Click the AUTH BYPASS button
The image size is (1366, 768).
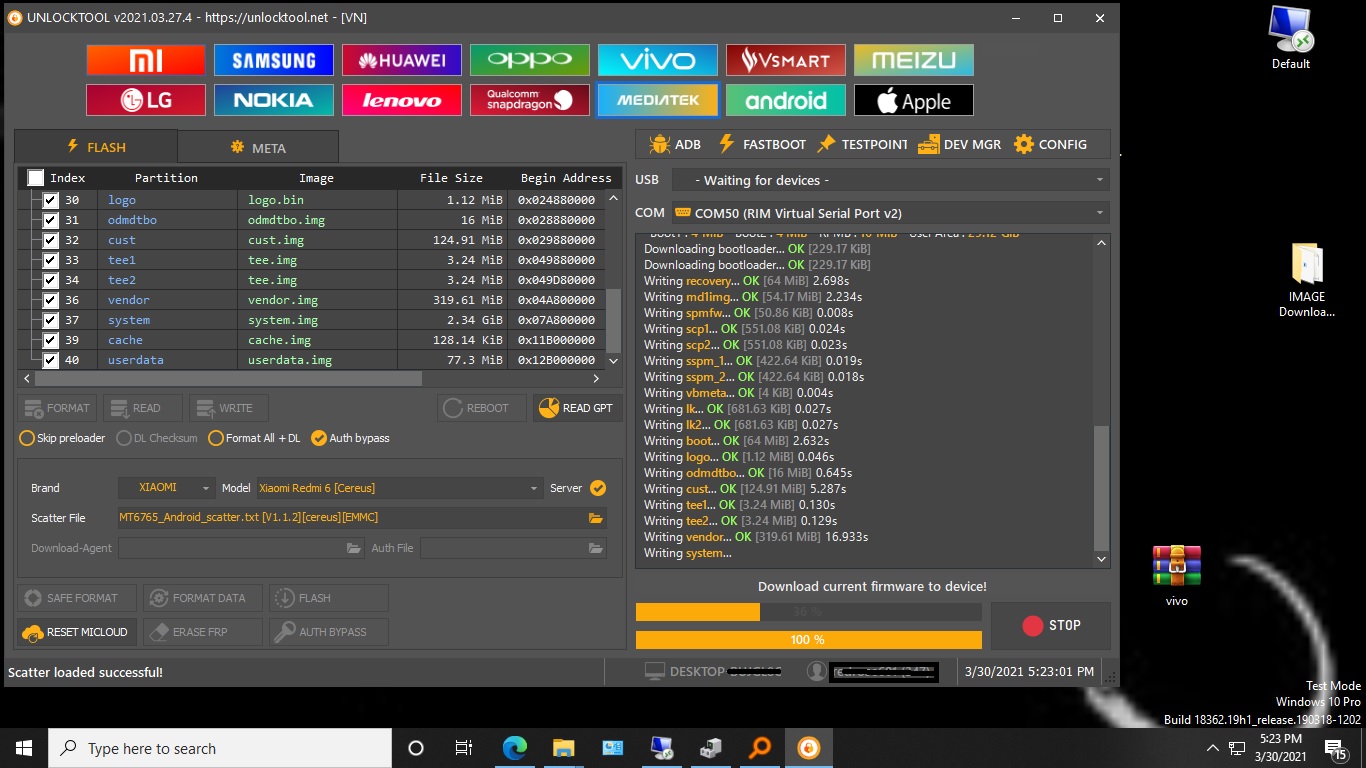(329, 632)
